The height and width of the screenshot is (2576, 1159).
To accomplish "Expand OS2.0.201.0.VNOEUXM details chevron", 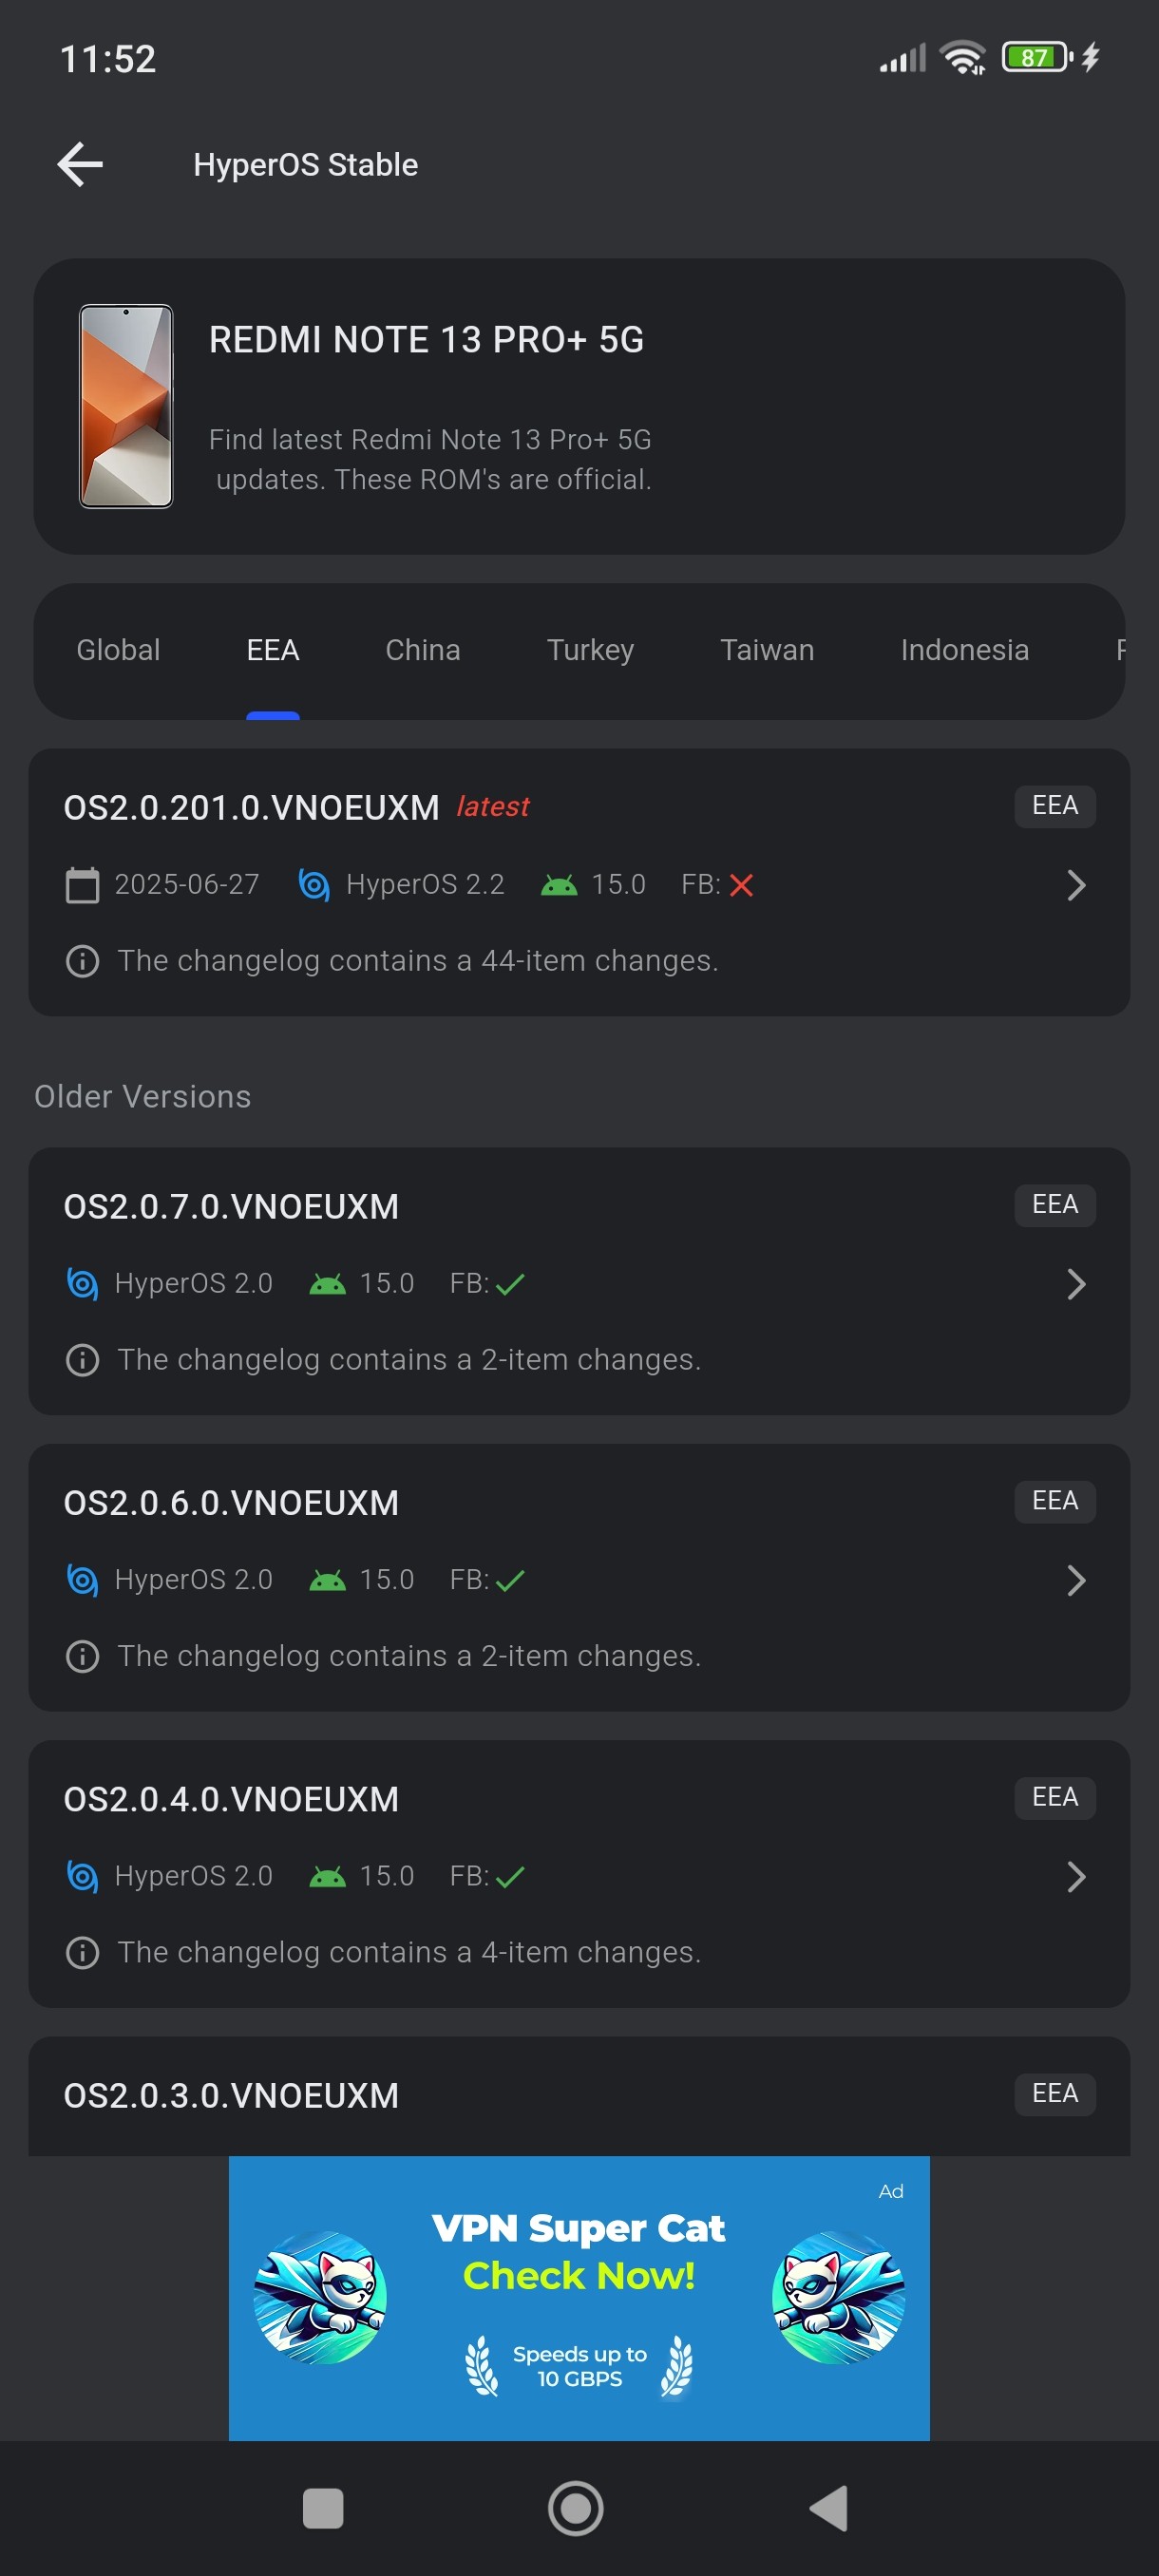I will 1075,885.
